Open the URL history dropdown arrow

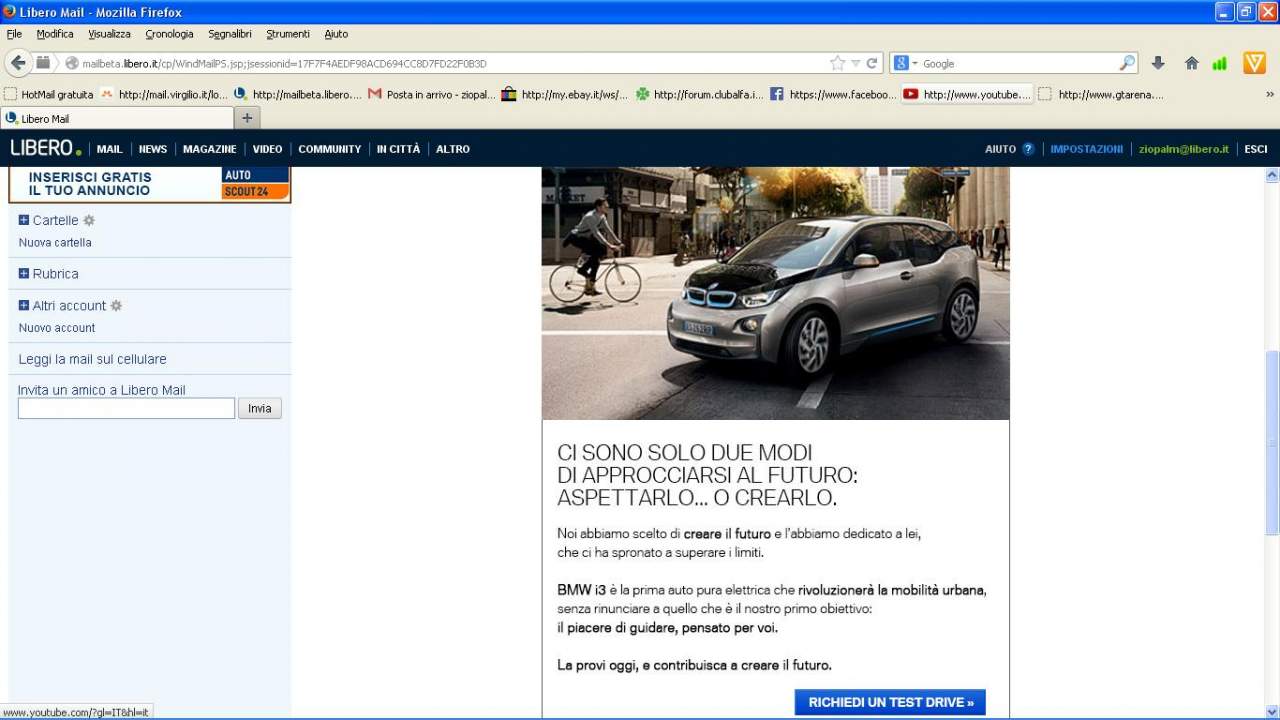(x=855, y=63)
